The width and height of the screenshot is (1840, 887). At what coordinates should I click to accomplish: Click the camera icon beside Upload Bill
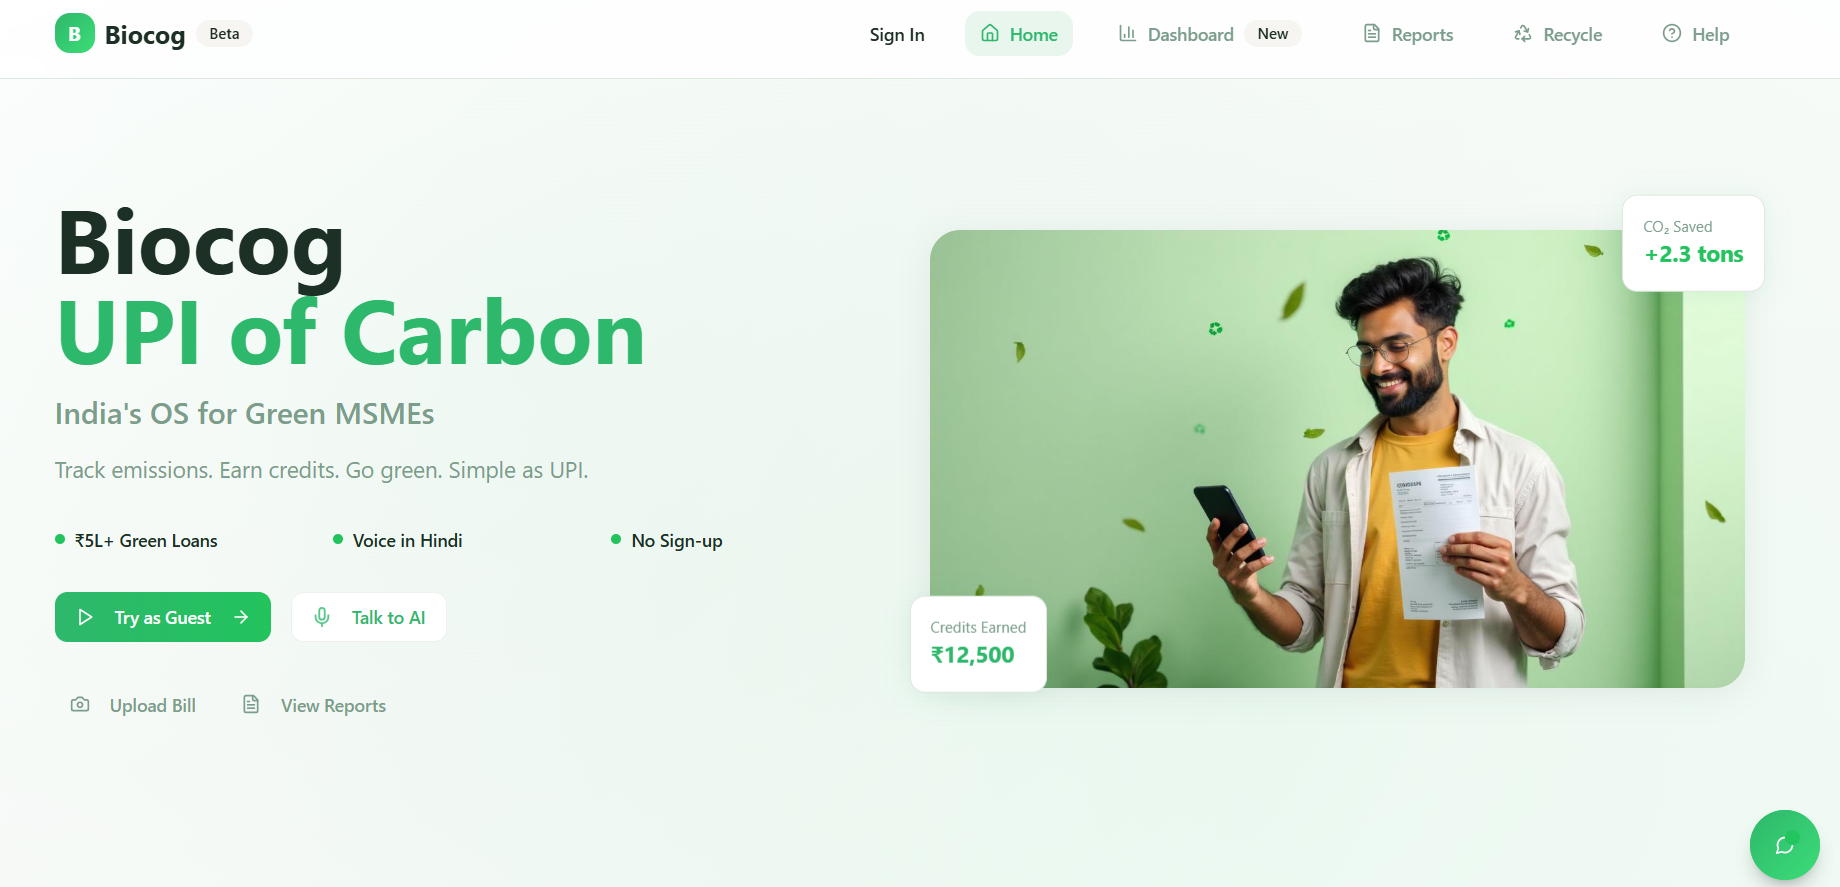80,705
